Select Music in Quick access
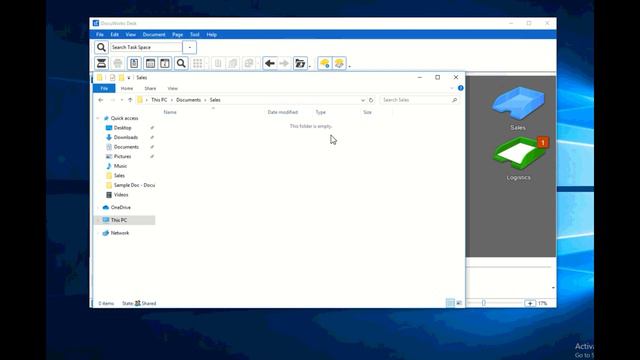Viewport: 640px width, 360px height. tap(120, 166)
